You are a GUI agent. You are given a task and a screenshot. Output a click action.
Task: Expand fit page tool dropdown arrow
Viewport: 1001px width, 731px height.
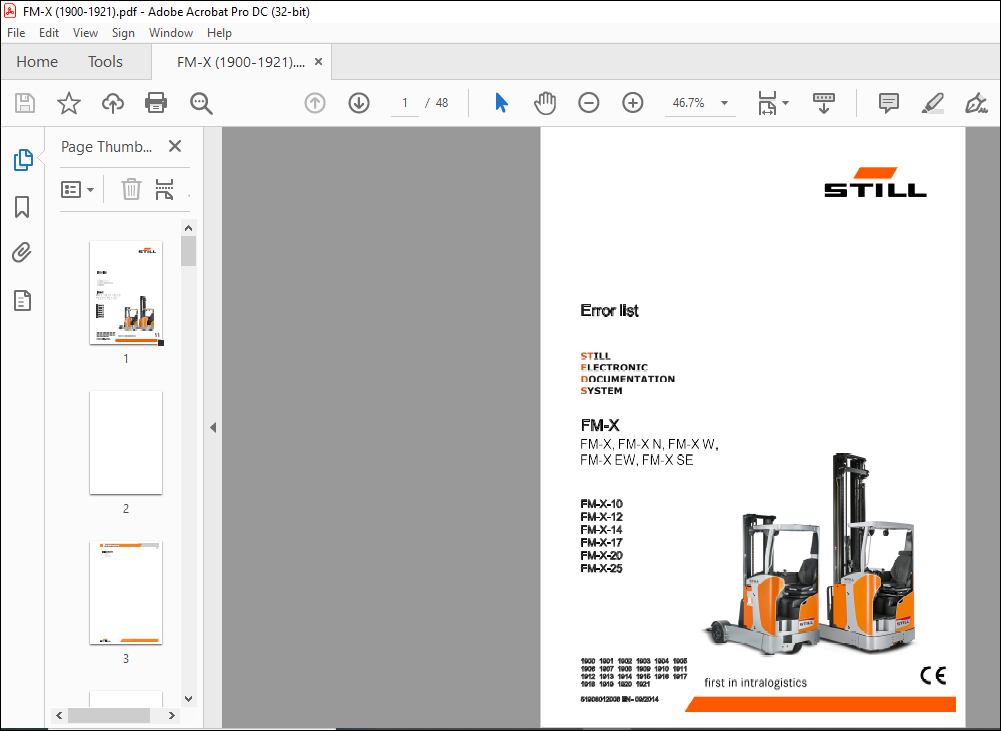pyautogui.click(x=785, y=103)
